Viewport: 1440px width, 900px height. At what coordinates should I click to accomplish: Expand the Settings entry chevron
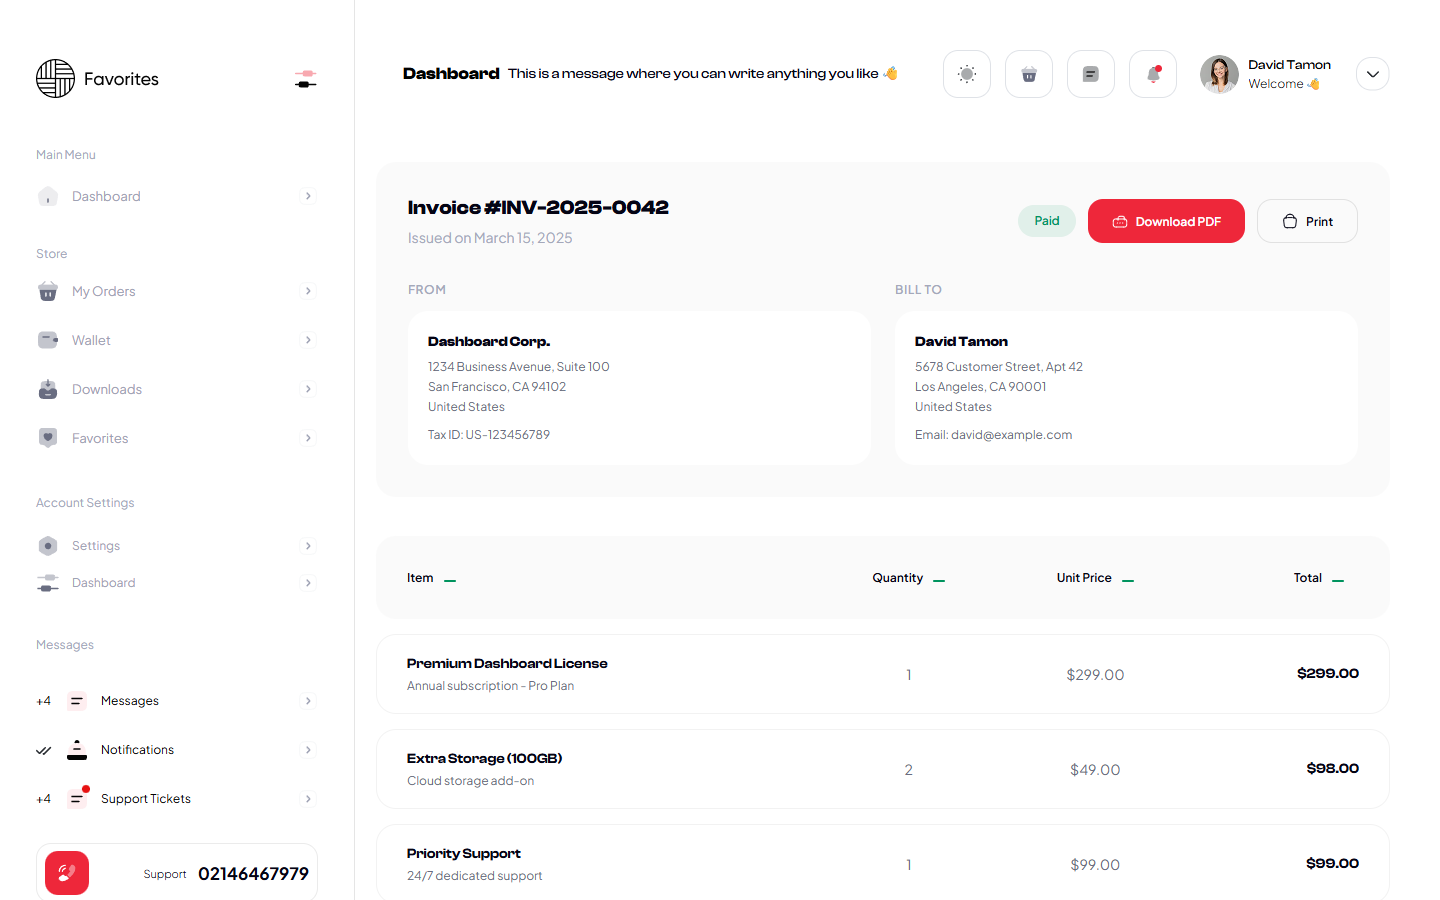point(308,545)
